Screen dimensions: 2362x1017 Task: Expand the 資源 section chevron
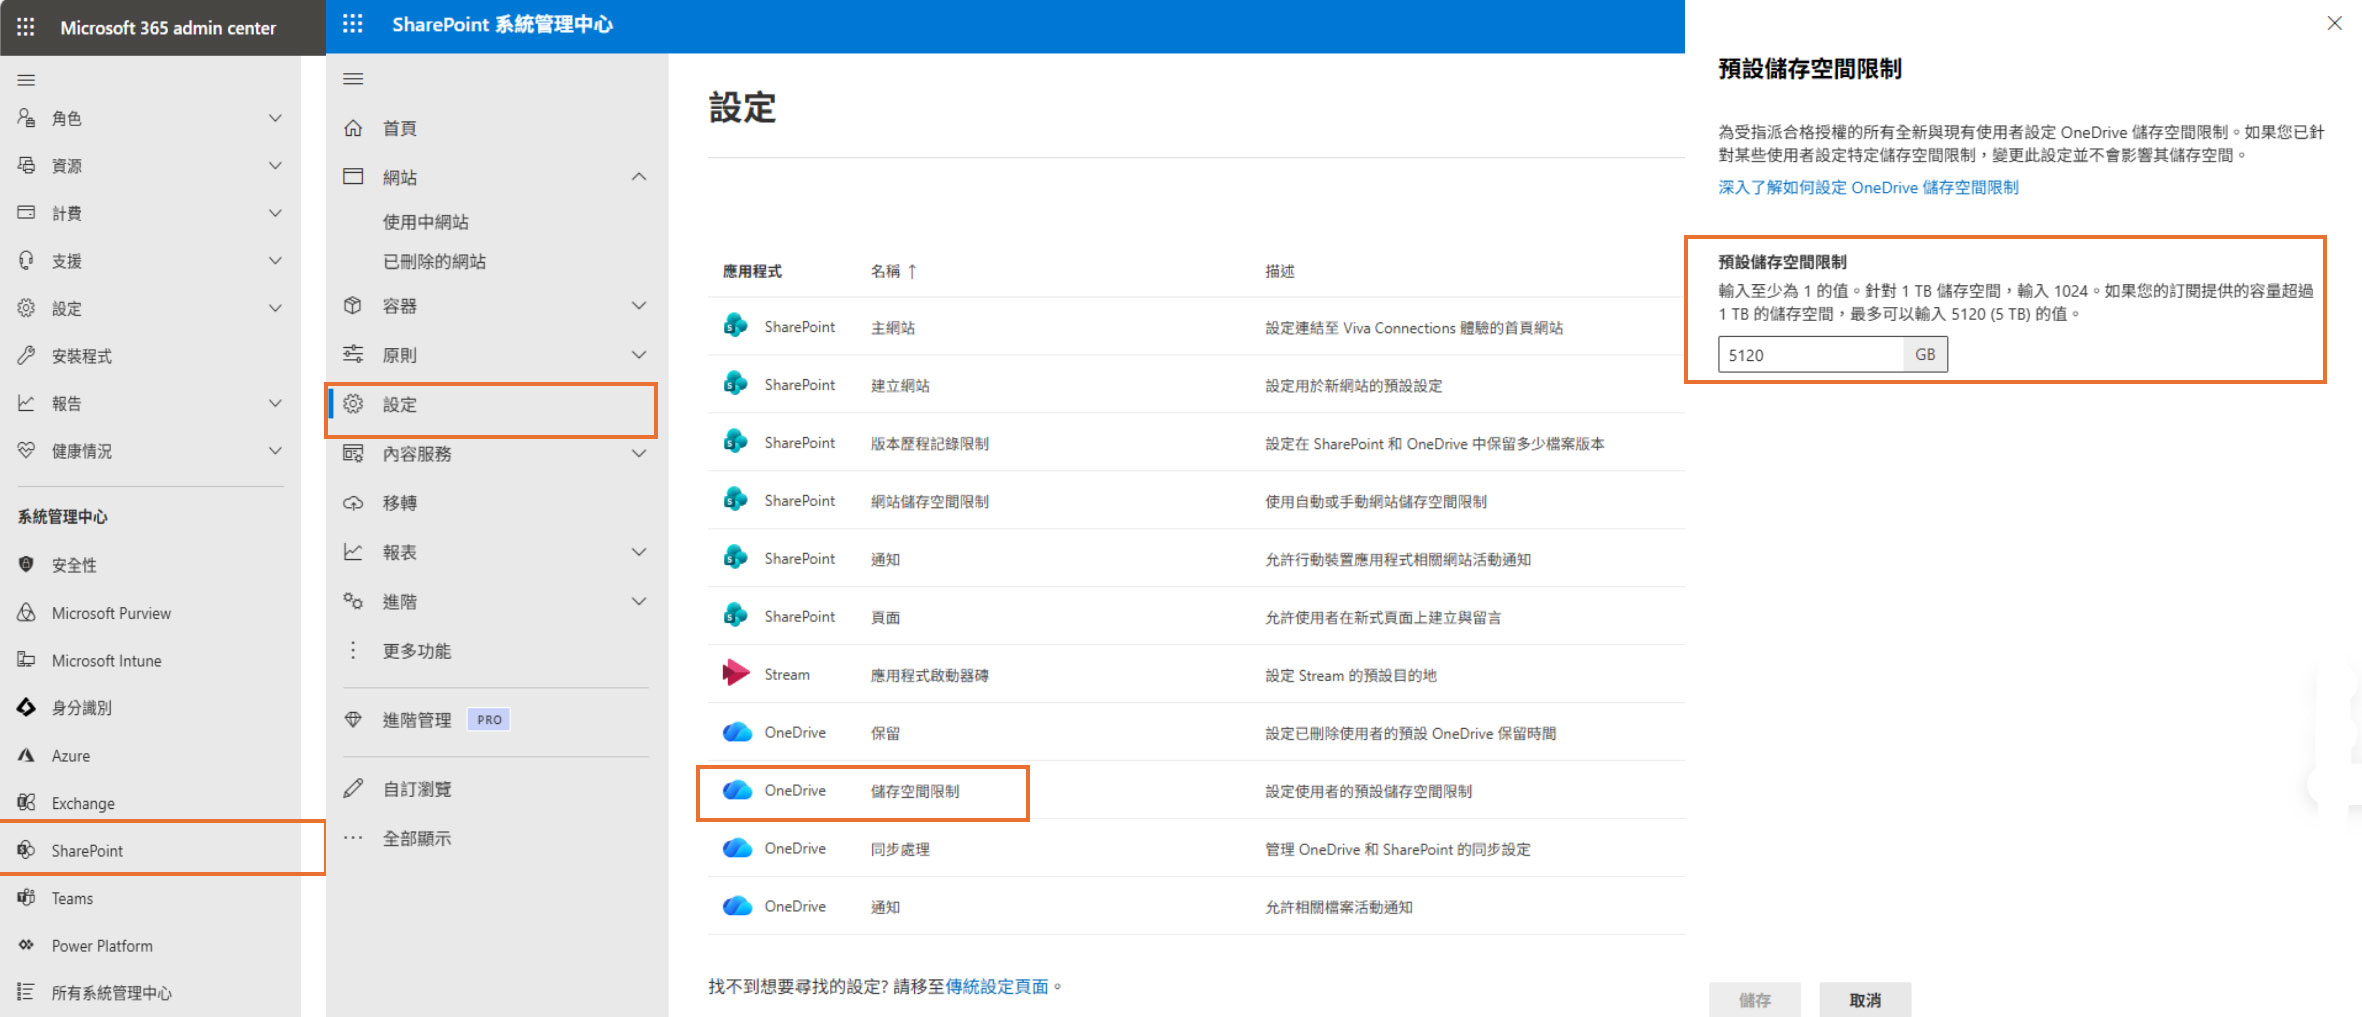[x=275, y=165]
